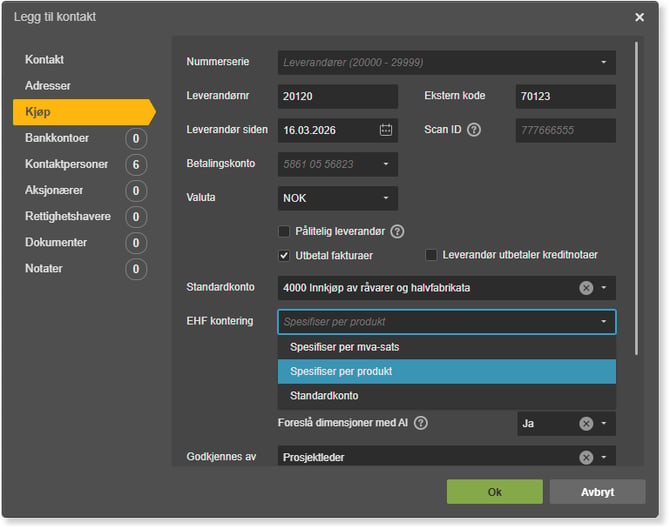Expand the Standardkonto dropdown arrow
The width and height of the screenshot is (670, 529).
[603, 288]
